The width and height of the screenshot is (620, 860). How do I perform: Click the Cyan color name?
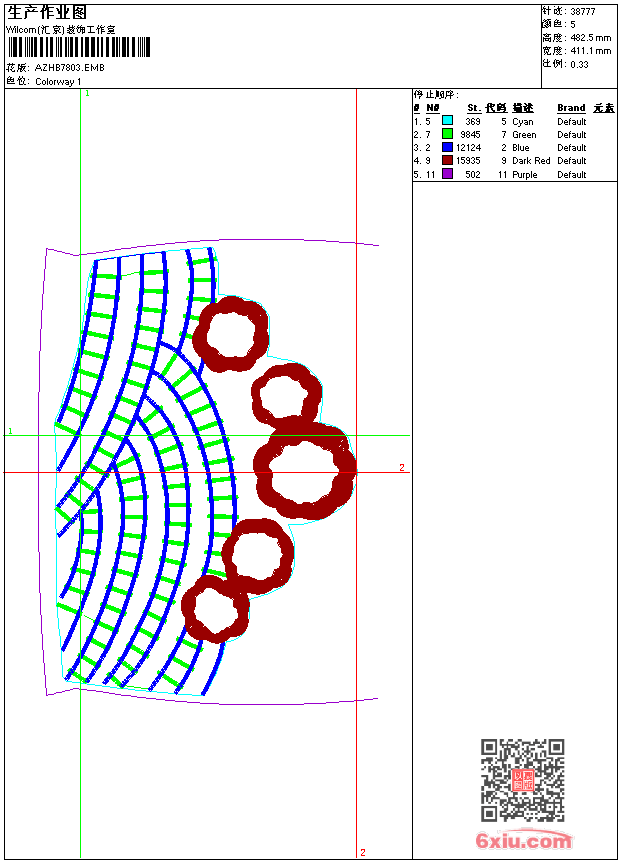tap(523, 122)
